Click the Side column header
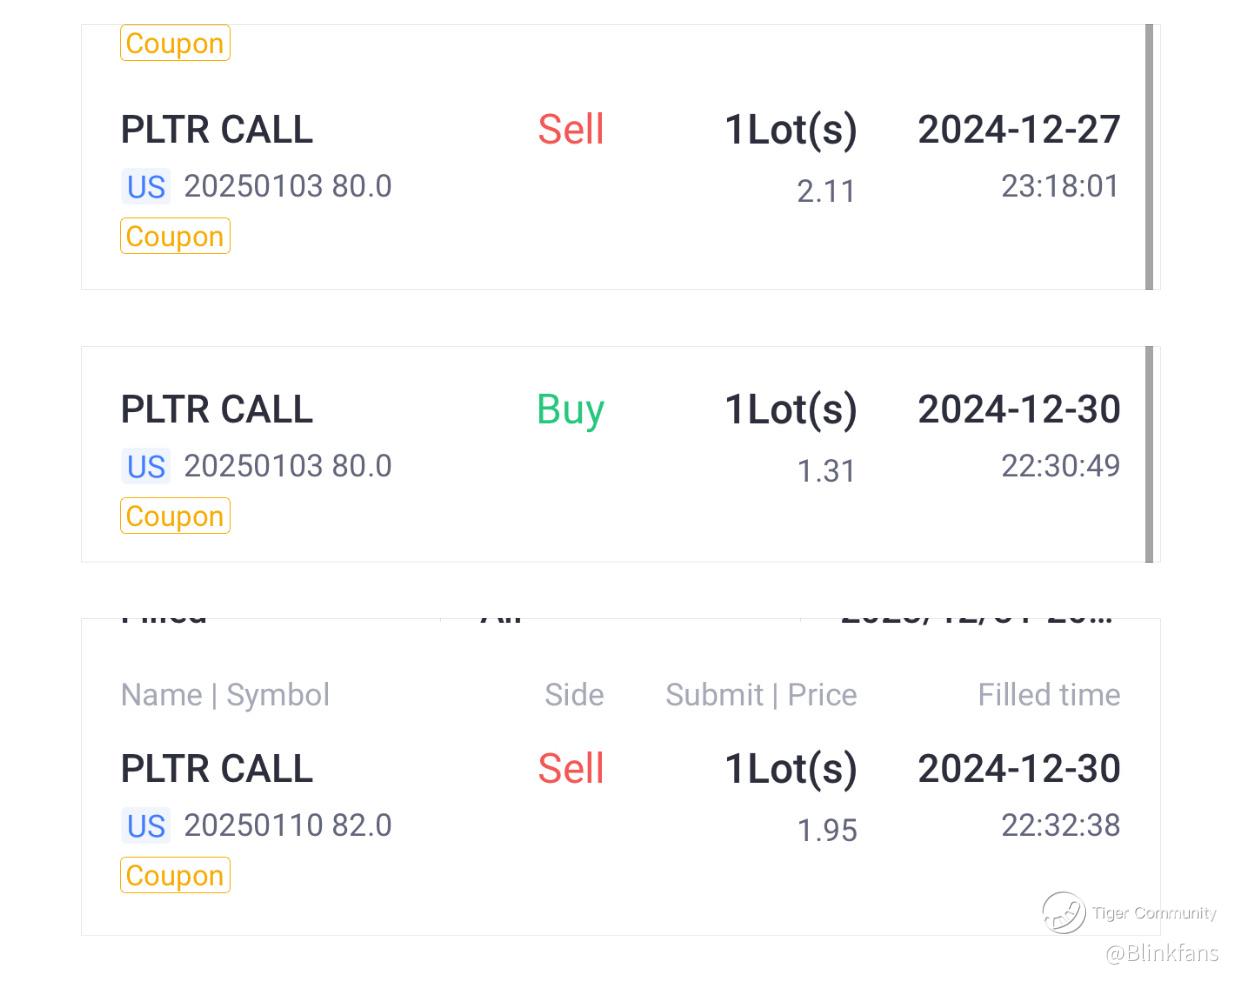 coord(574,695)
